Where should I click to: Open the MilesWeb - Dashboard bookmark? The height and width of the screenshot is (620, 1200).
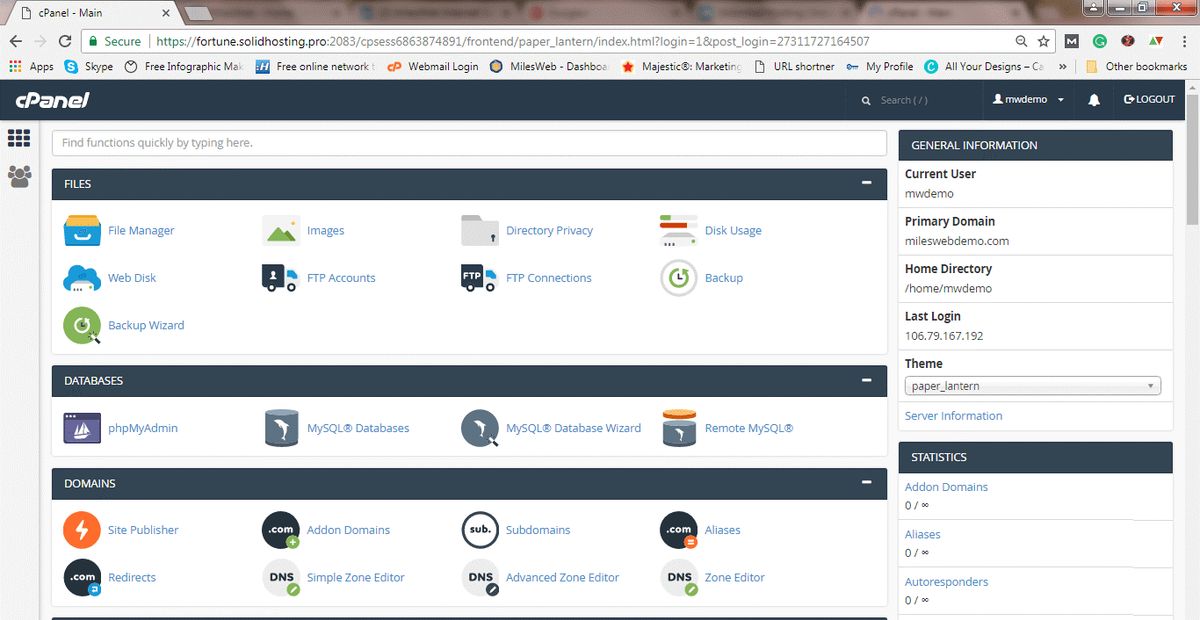(549, 67)
